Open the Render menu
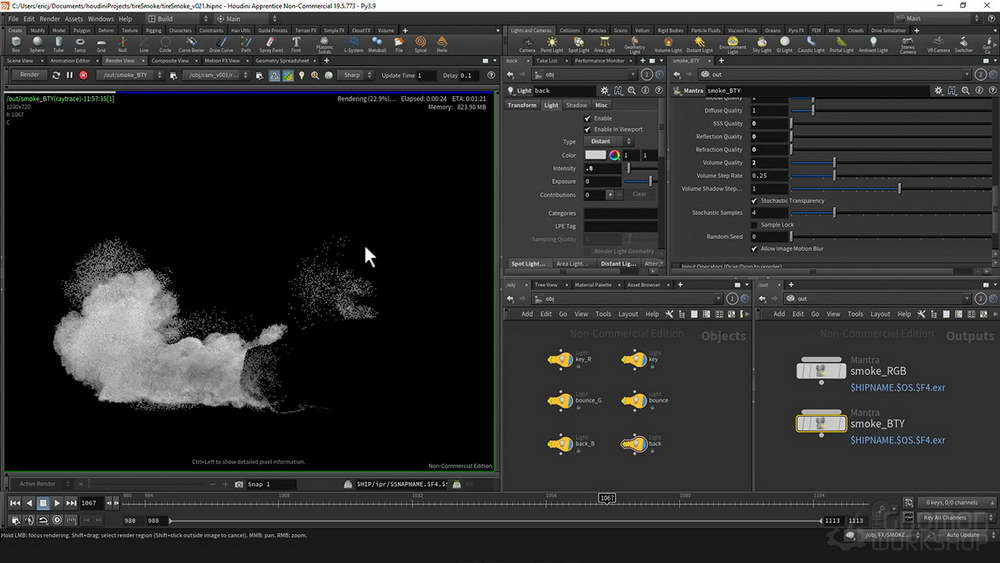The height and width of the screenshot is (563, 1000). [50, 19]
